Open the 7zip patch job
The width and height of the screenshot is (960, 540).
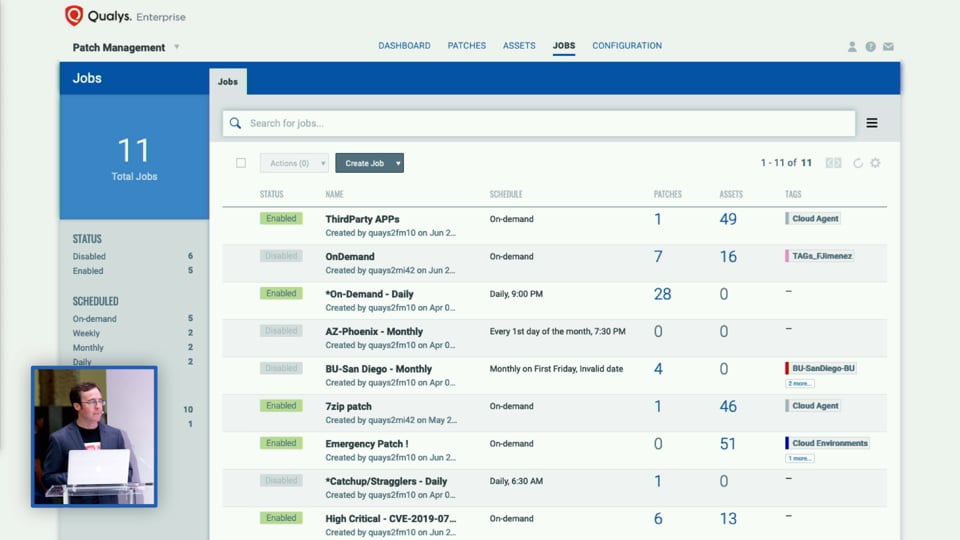pyautogui.click(x=348, y=406)
